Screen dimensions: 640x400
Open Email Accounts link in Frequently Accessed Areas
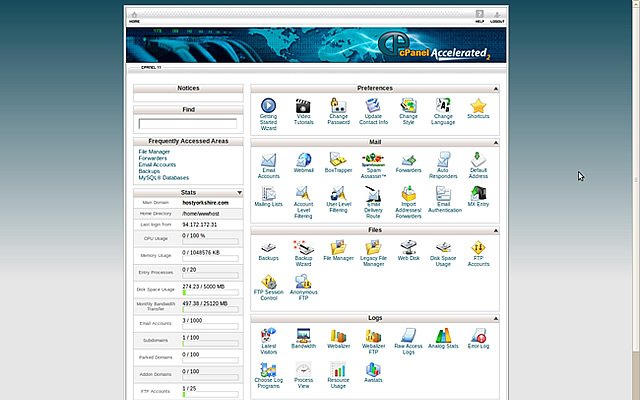[x=157, y=164]
